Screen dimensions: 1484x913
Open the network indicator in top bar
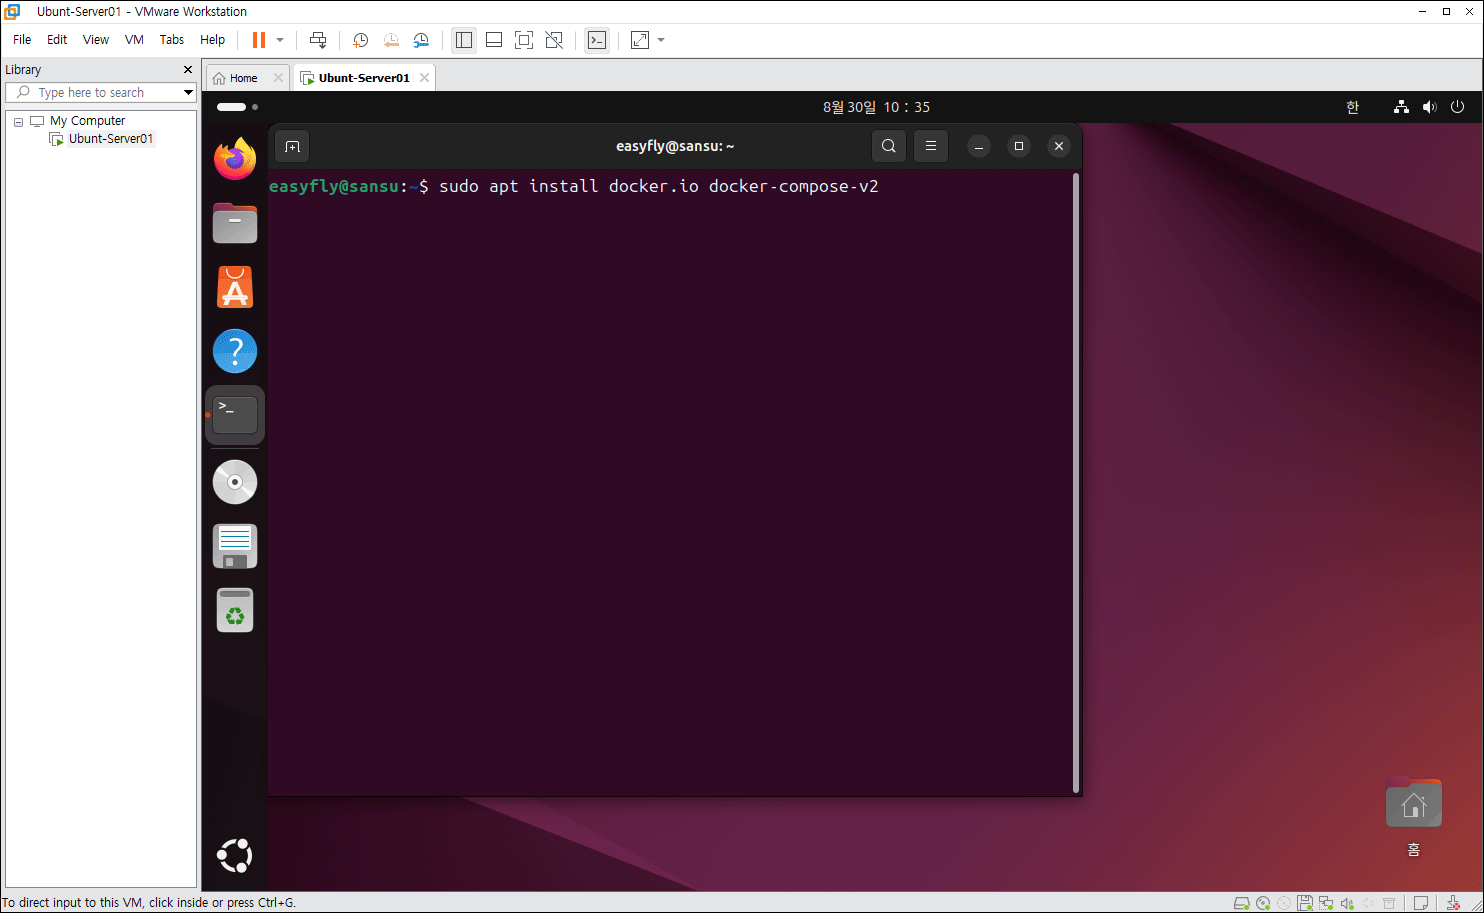1401,107
